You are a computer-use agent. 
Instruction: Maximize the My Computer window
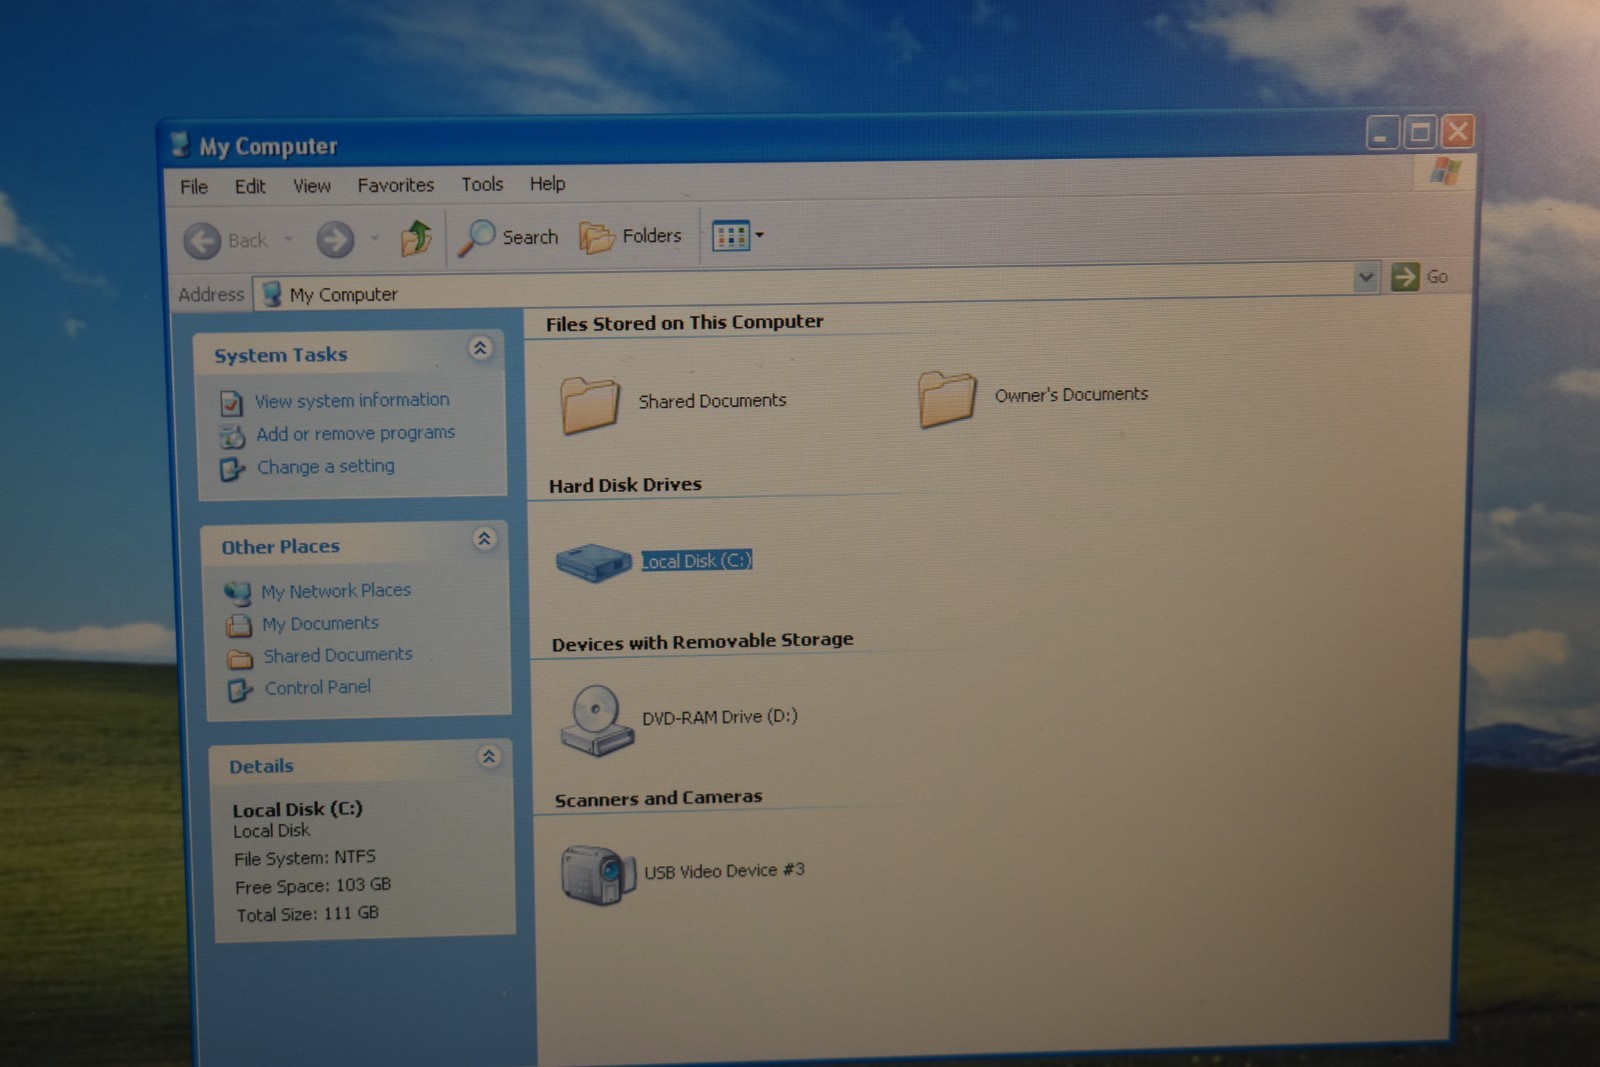(x=1419, y=132)
